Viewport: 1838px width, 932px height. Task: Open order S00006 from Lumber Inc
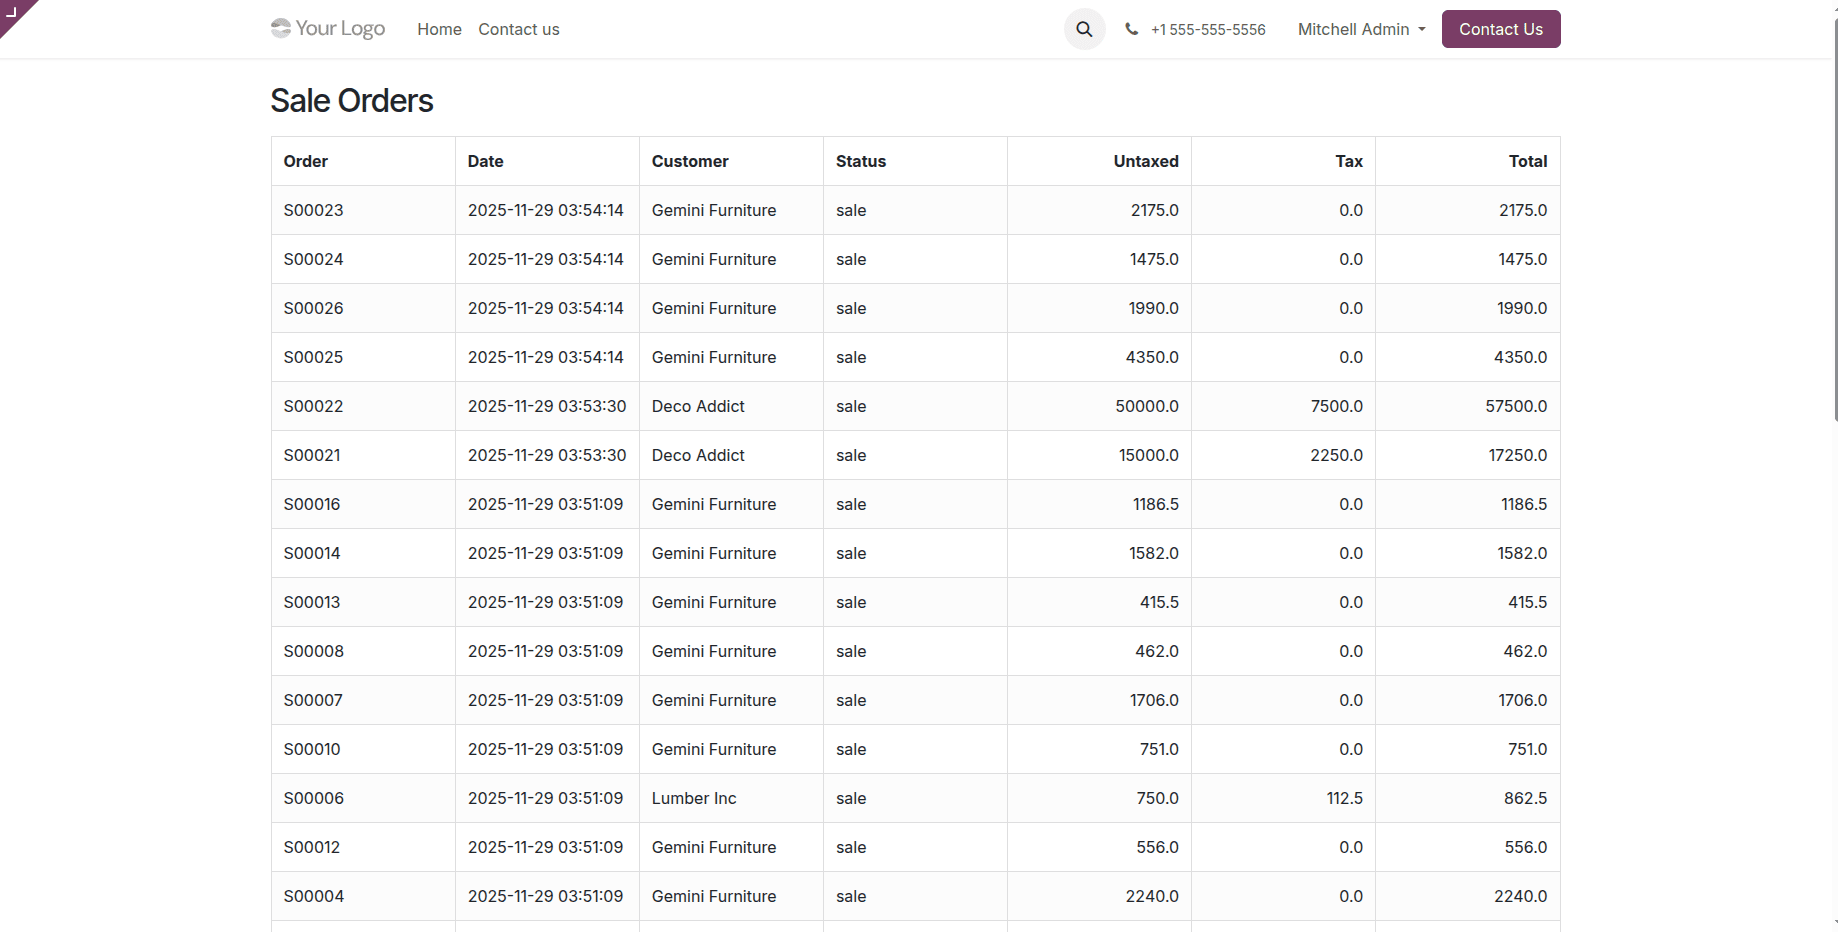click(x=313, y=798)
